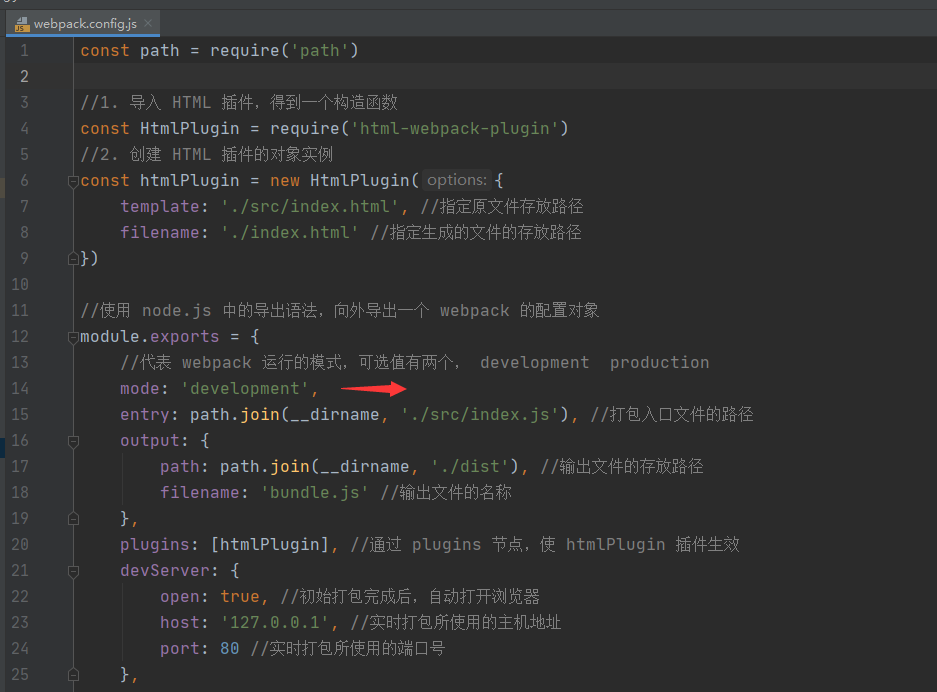The height and width of the screenshot is (692, 937).
Task: Click the './index.html' filename string
Action: pyautogui.click(x=290, y=232)
